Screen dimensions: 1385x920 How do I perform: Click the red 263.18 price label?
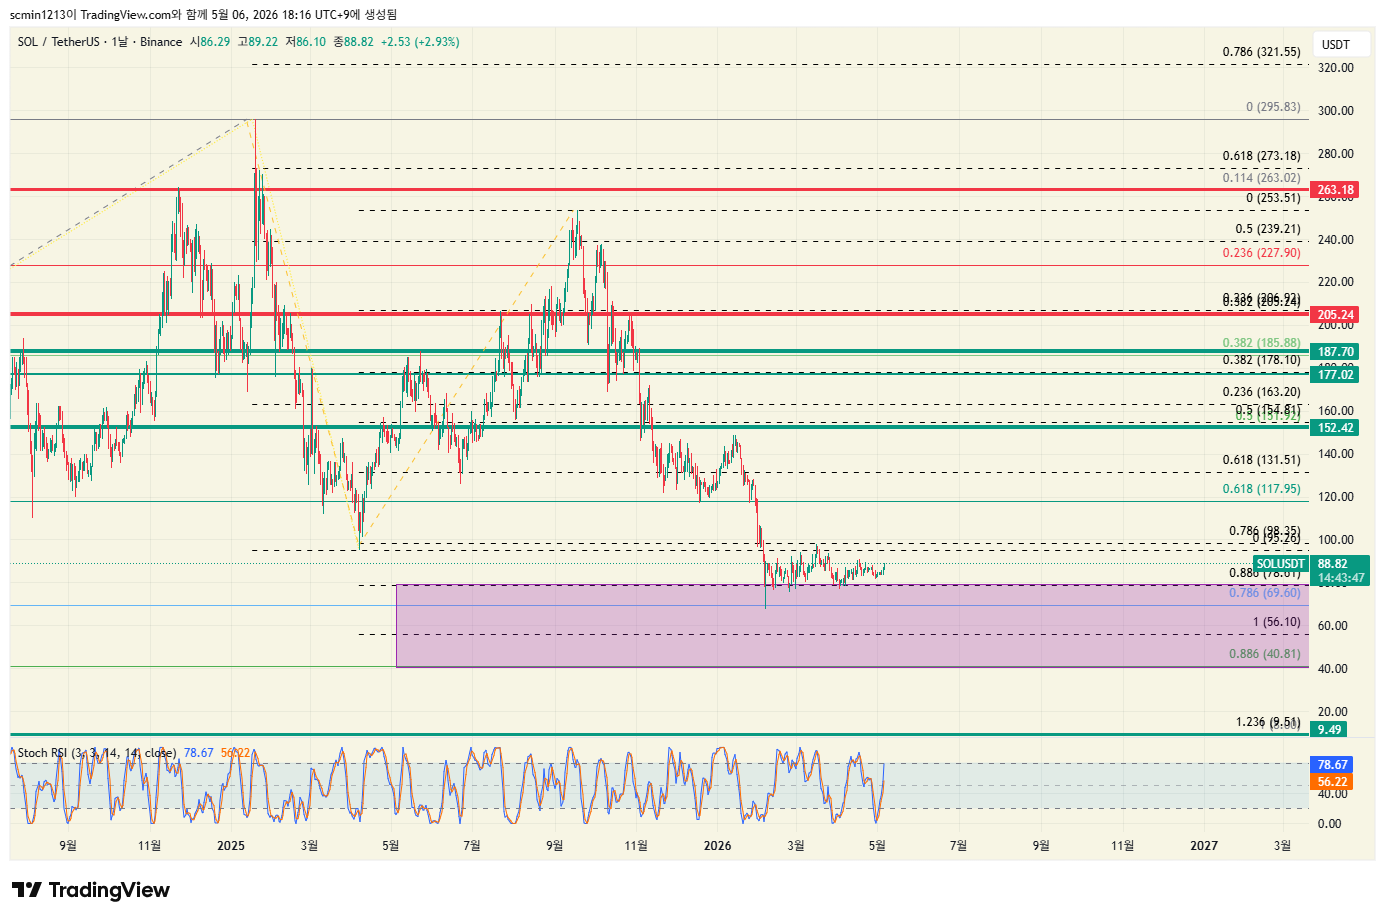(x=1335, y=190)
